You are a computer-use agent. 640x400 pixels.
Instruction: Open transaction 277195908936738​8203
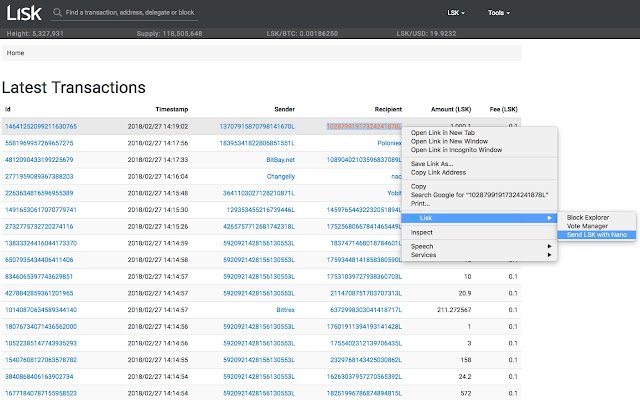[39, 177]
